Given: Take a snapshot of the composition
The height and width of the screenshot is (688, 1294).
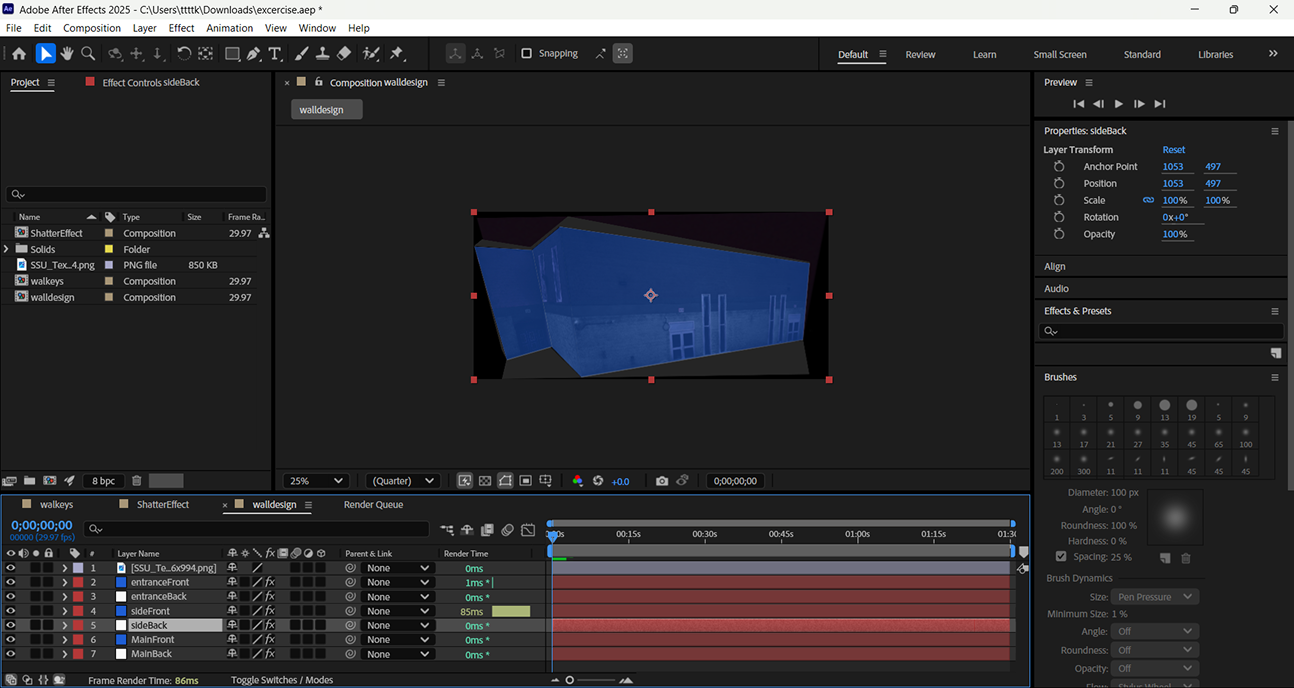Looking at the screenshot, I should click(662, 481).
